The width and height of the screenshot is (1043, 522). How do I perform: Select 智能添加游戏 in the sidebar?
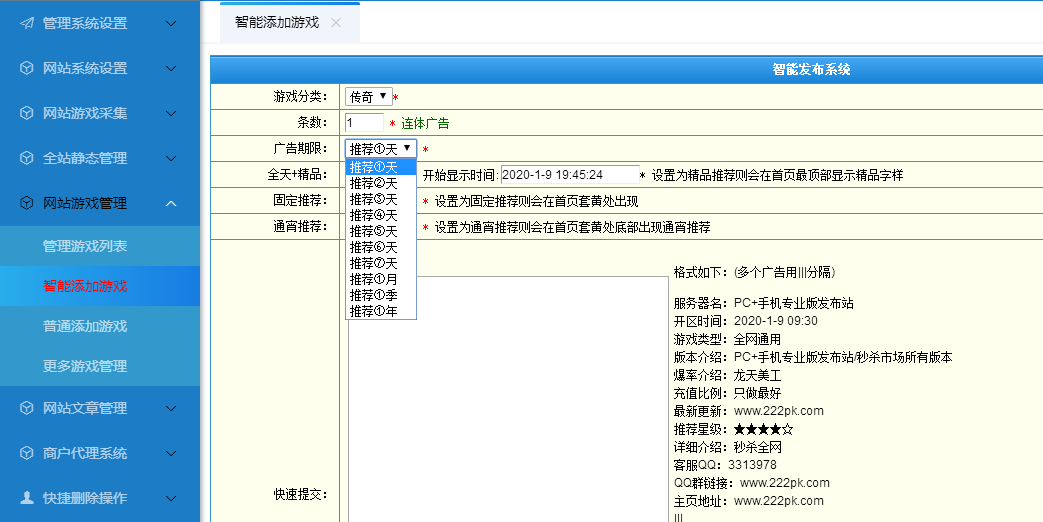100,286
